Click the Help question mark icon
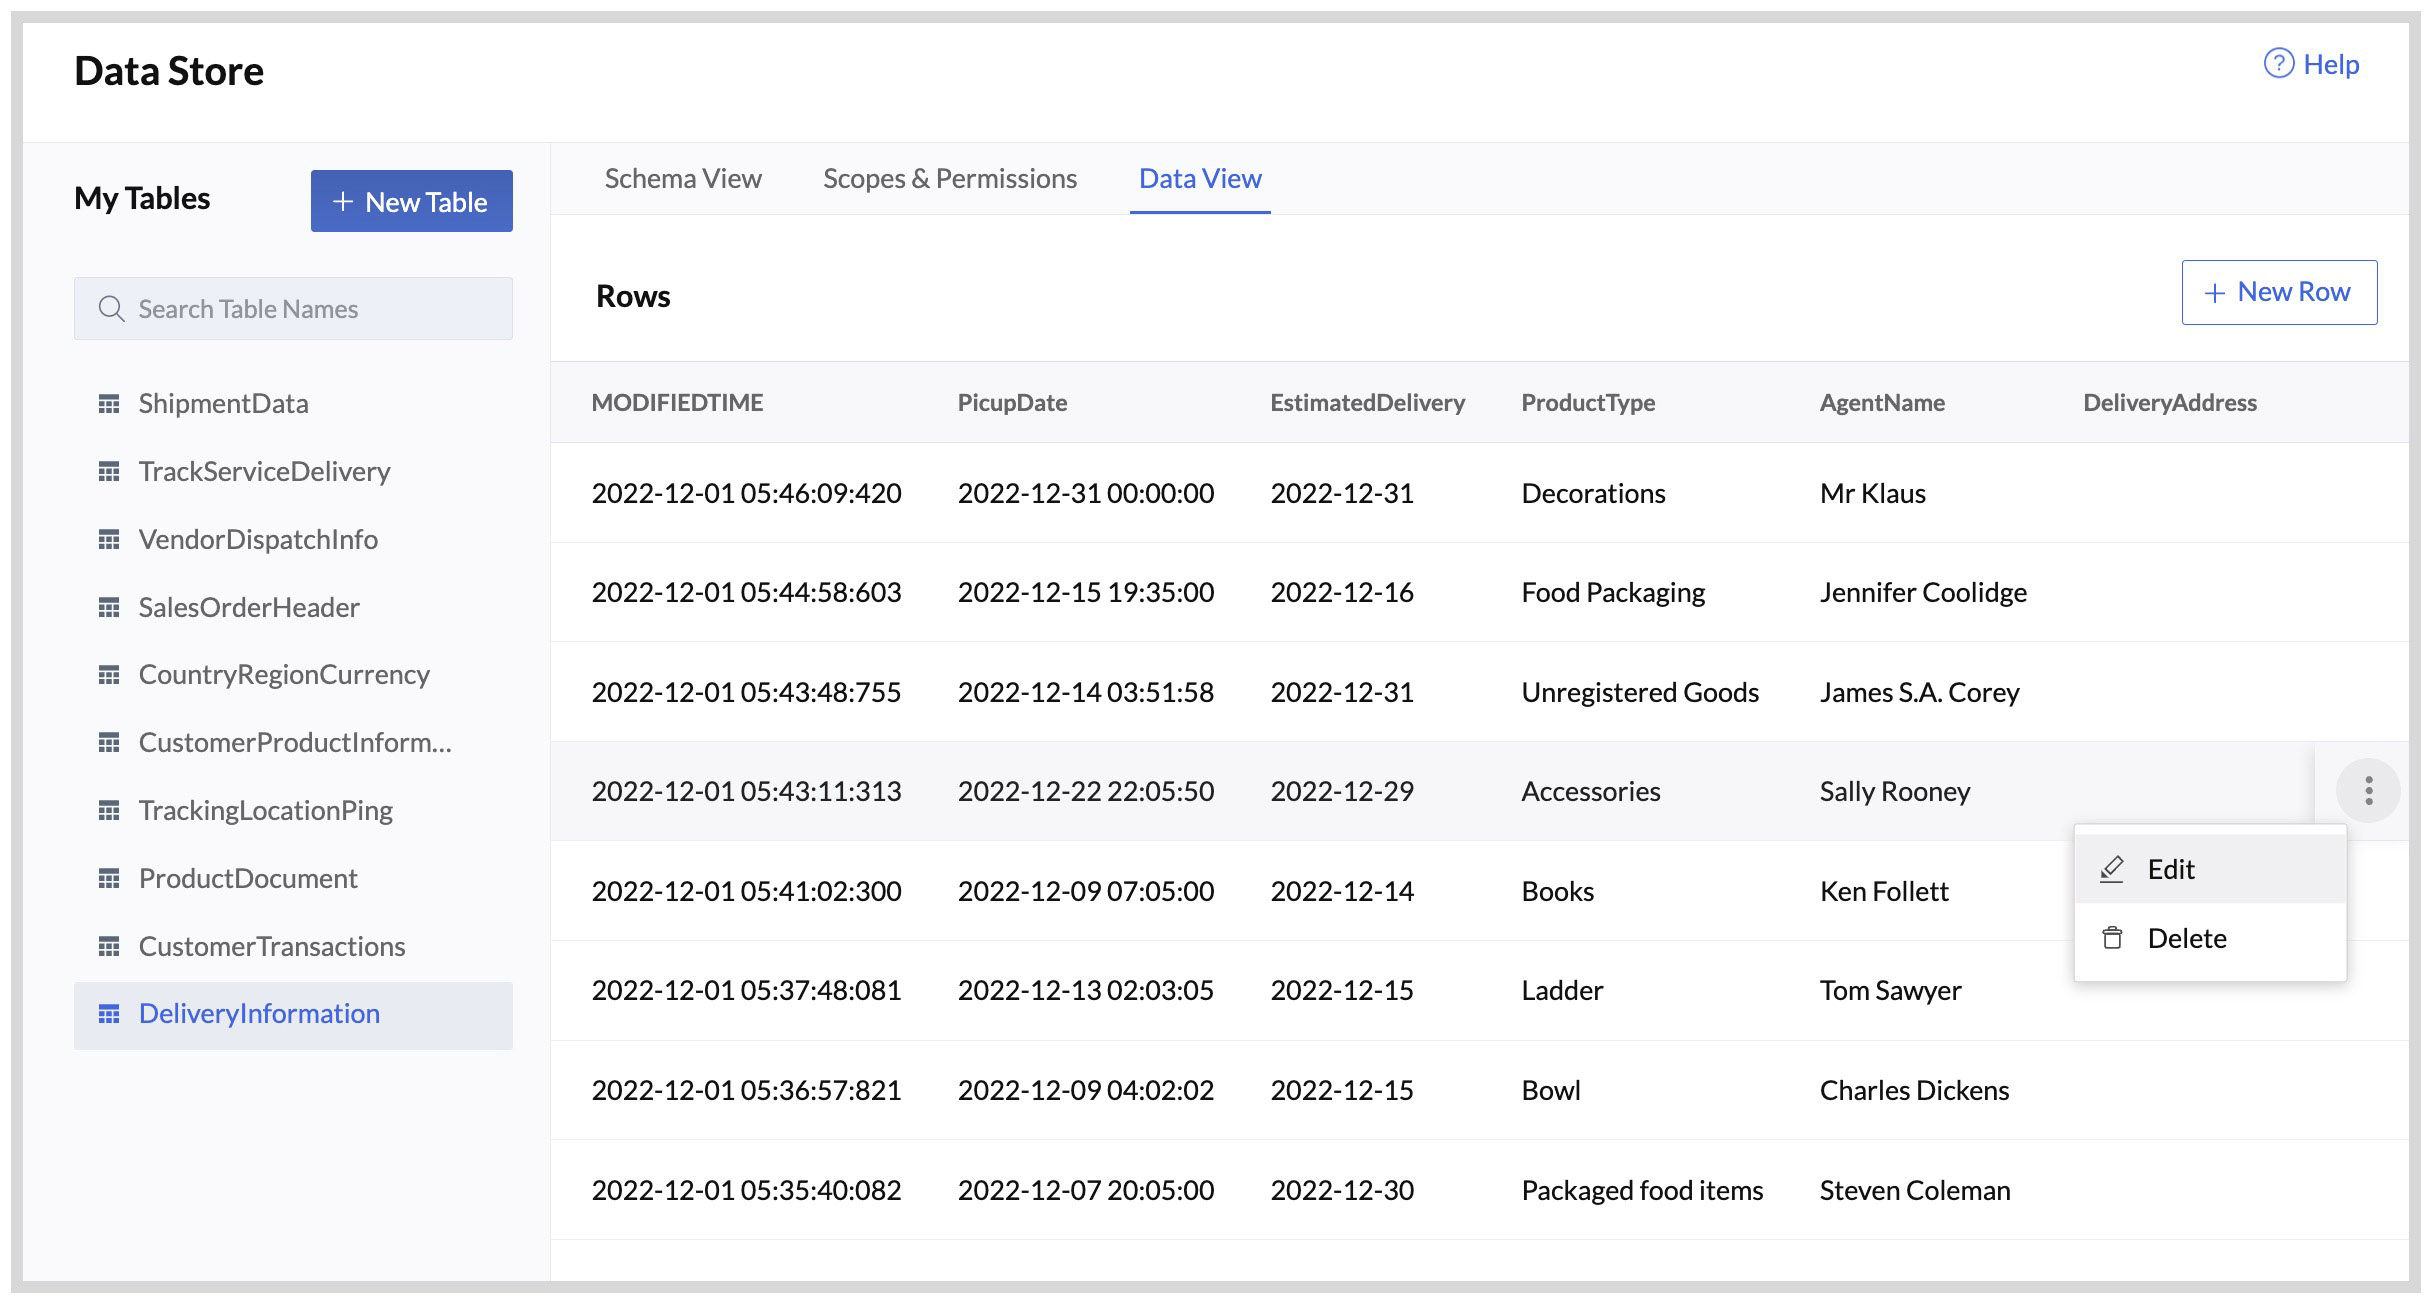Image resolution: width=2432 pixels, height=1304 pixels. click(x=2279, y=63)
